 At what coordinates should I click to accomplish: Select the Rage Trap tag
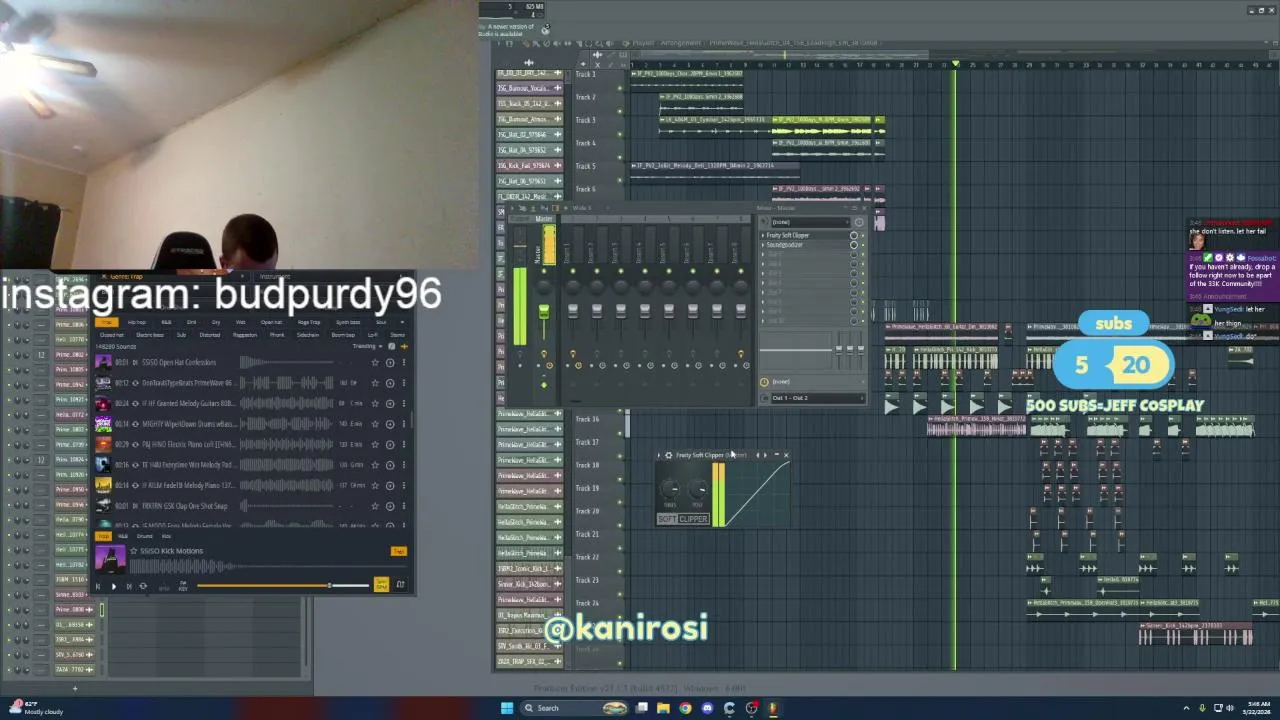coord(309,322)
